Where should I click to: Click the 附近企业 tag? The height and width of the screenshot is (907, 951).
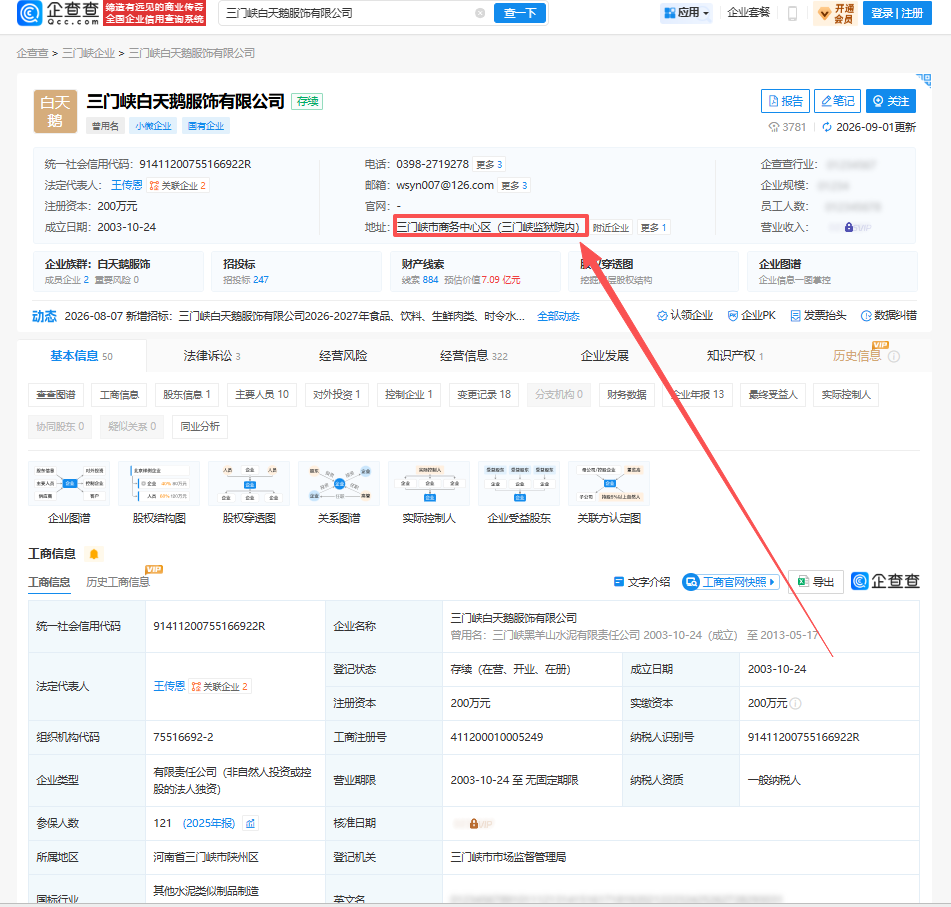pyautogui.click(x=611, y=228)
